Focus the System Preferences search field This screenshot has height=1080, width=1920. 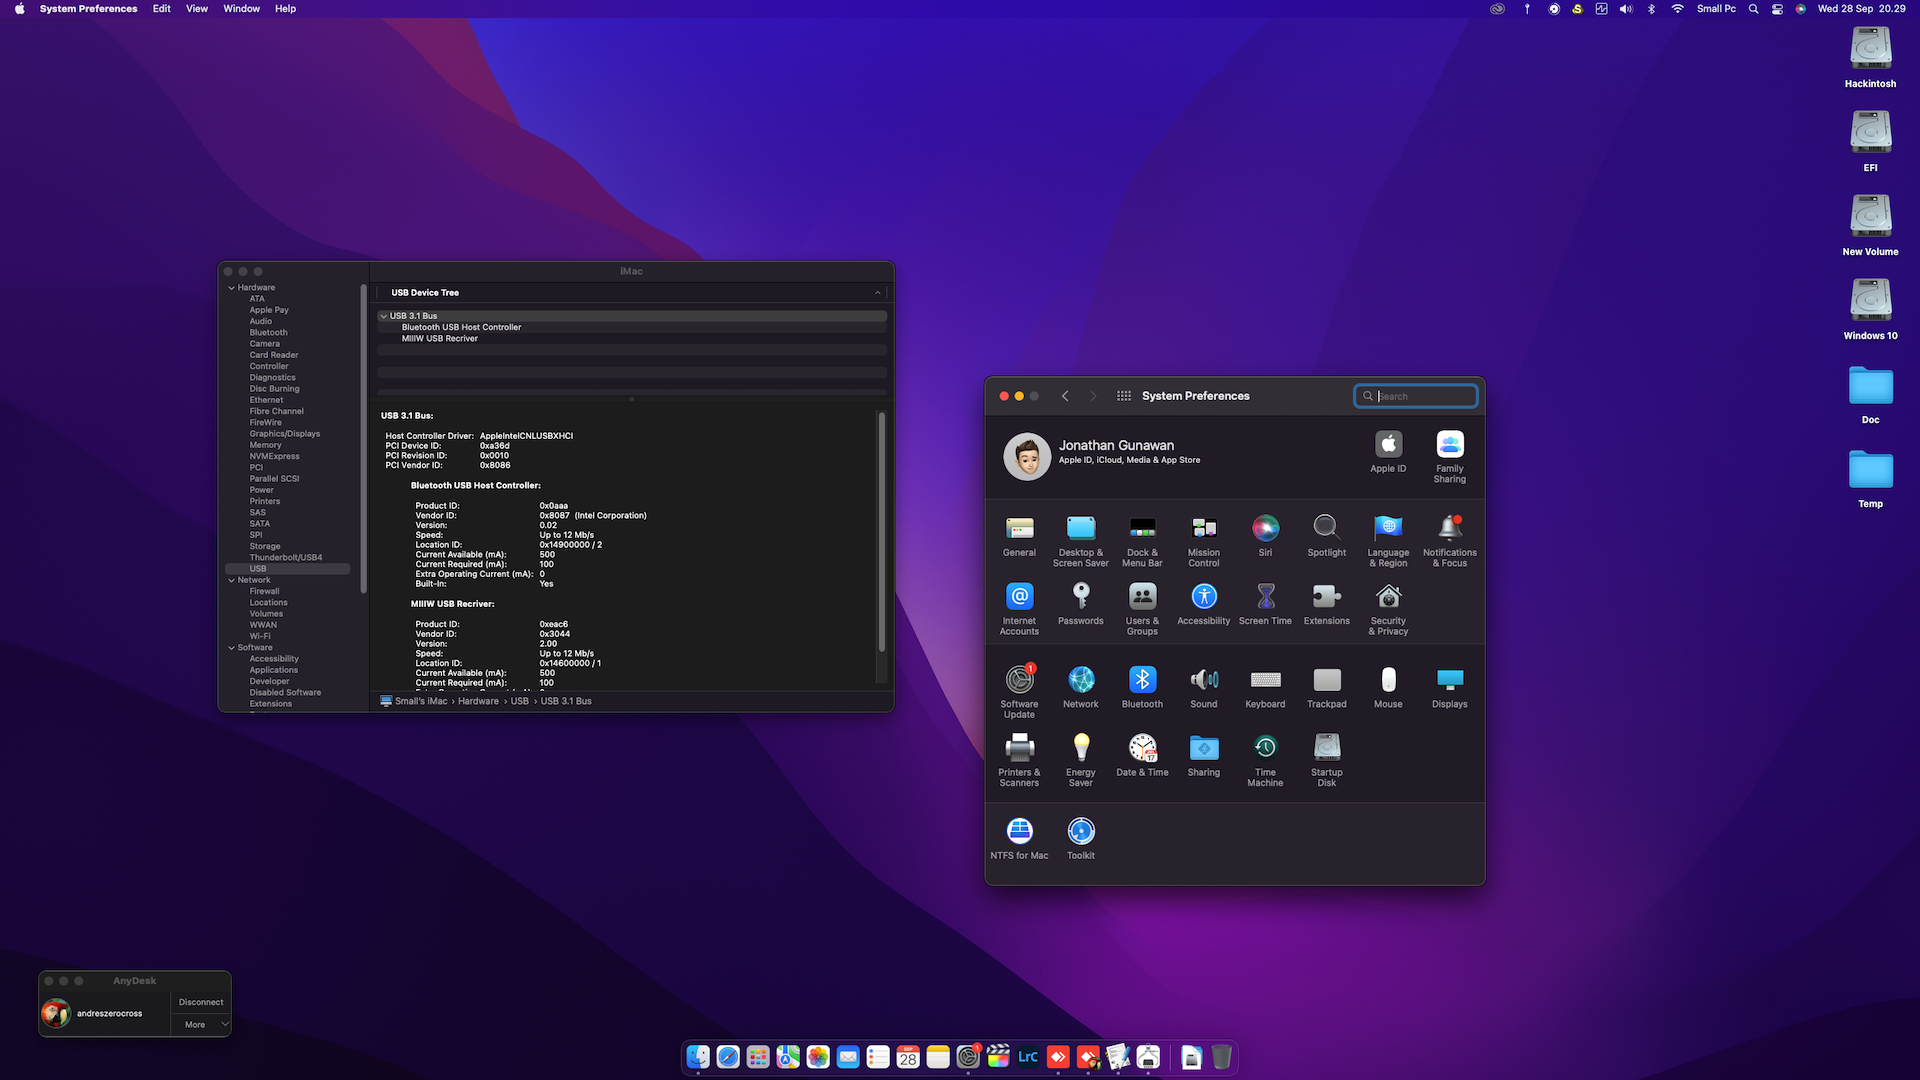(1416, 396)
